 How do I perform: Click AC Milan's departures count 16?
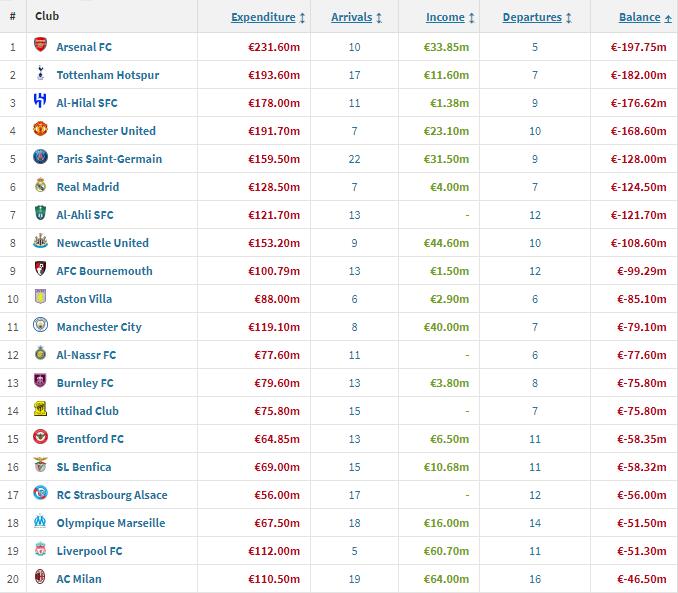click(535, 579)
